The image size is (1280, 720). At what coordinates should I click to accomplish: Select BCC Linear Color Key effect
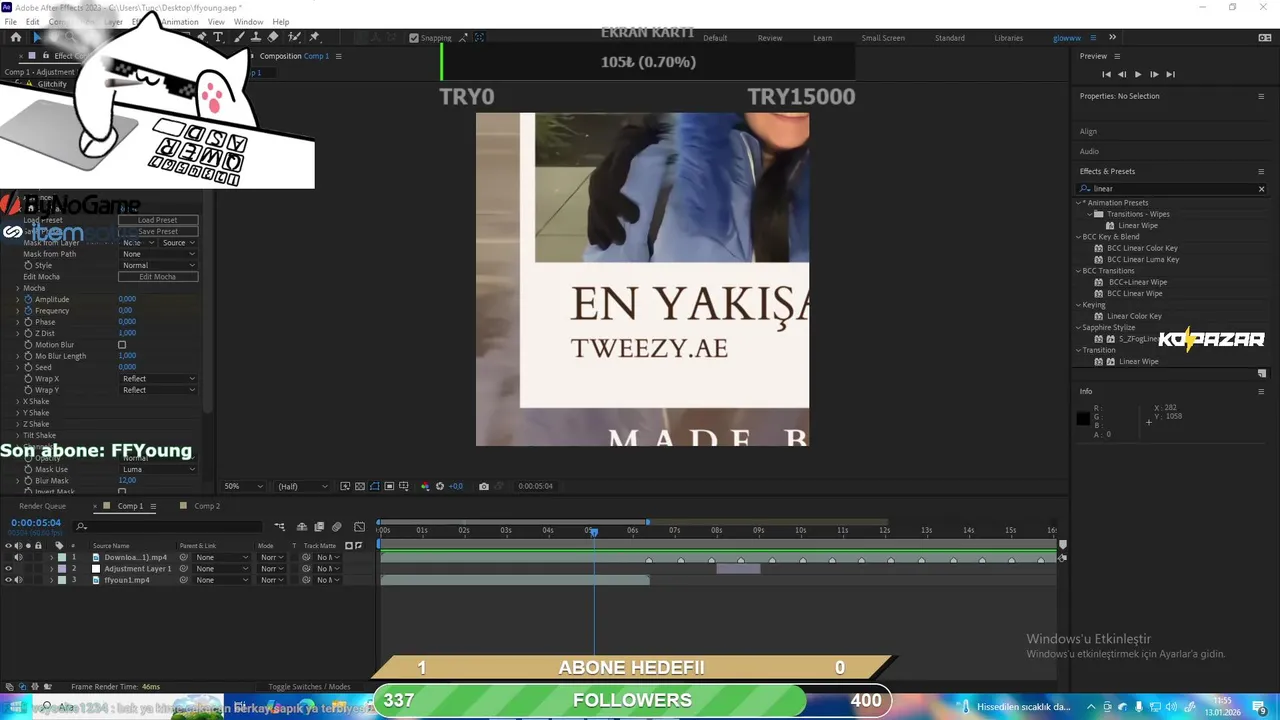[x=1142, y=248]
